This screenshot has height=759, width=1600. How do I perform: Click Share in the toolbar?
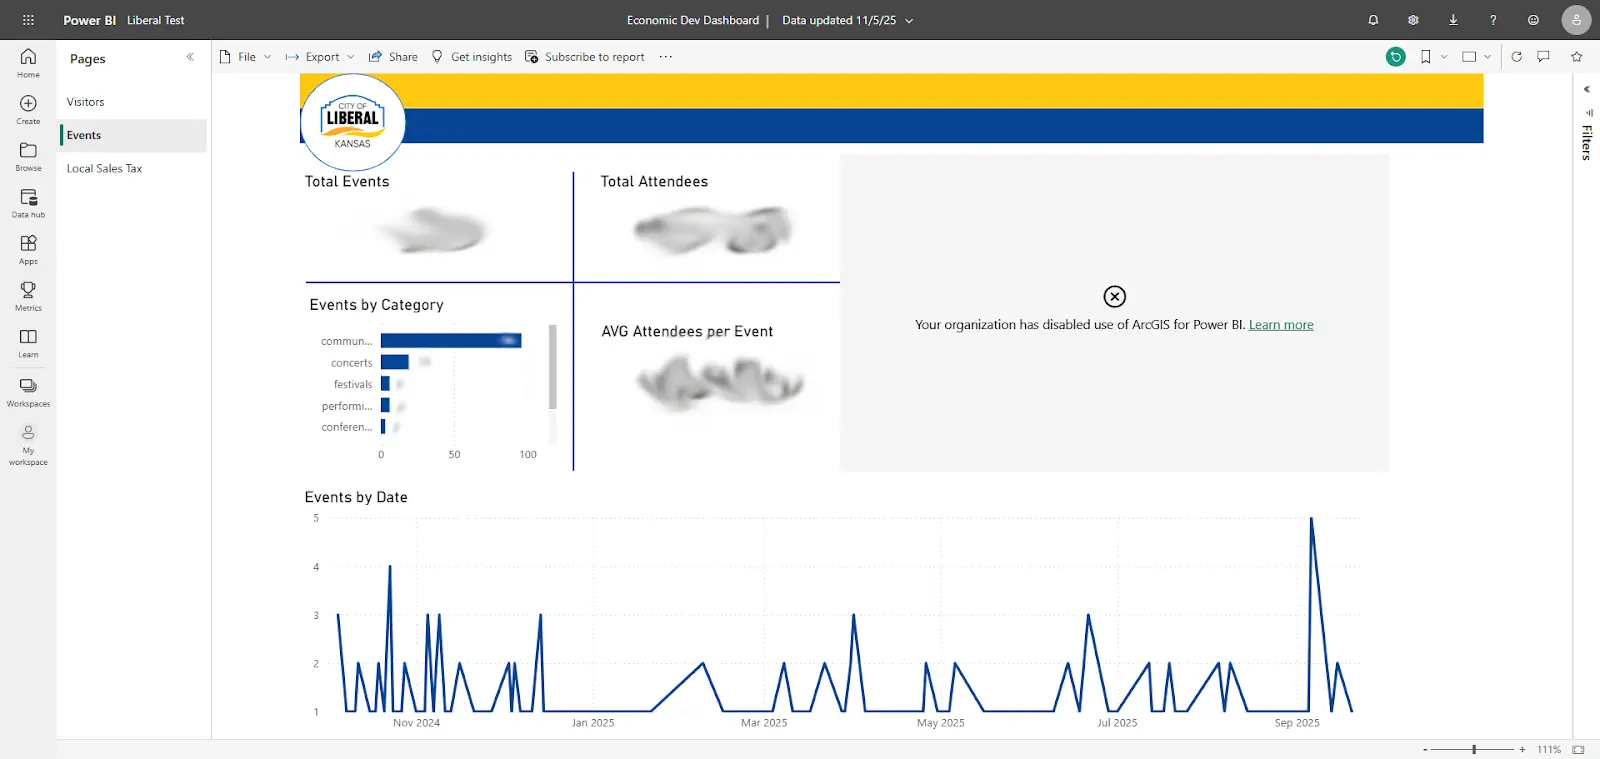tap(393, 57)
